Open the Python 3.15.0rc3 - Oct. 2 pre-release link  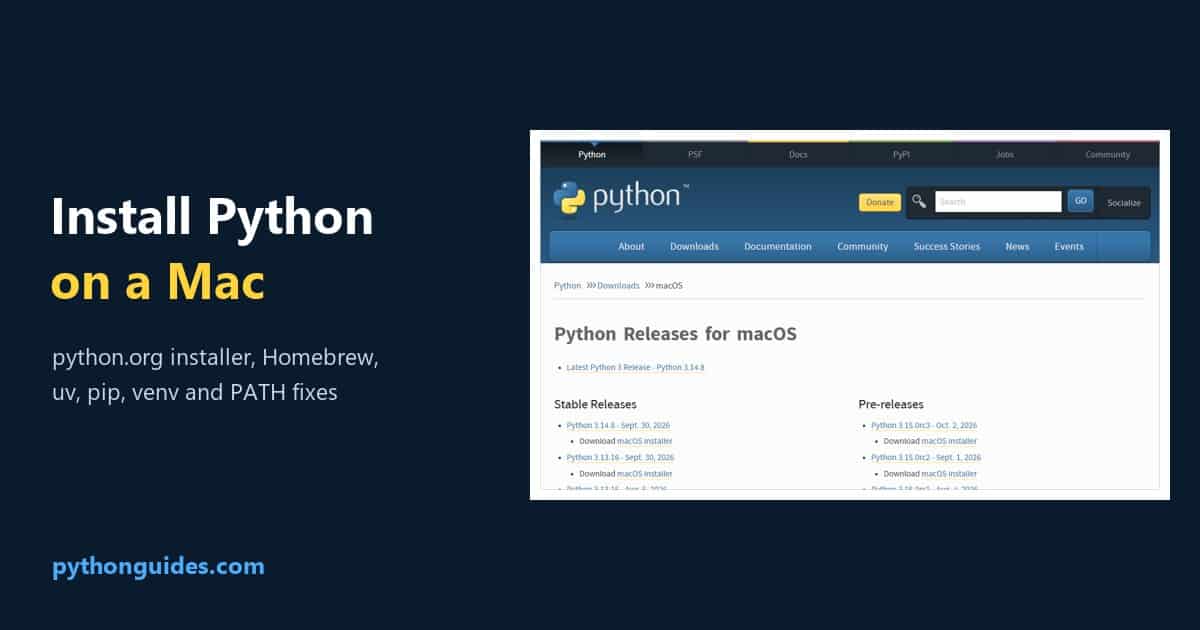pos(924,425)
